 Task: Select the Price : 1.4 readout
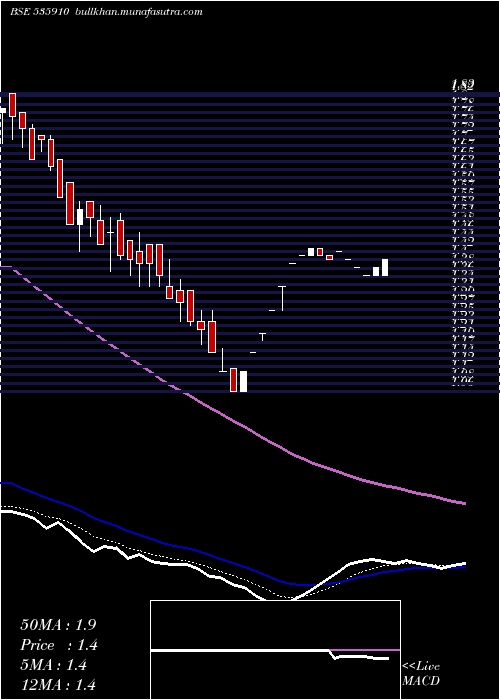(59, 645)
